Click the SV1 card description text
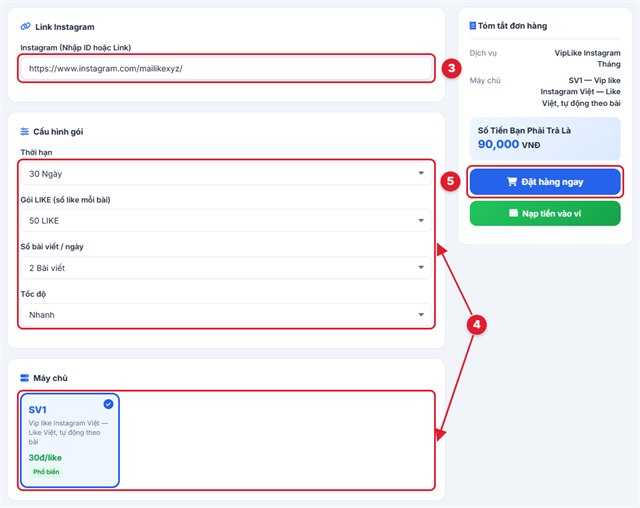 [x=68, y=433]
